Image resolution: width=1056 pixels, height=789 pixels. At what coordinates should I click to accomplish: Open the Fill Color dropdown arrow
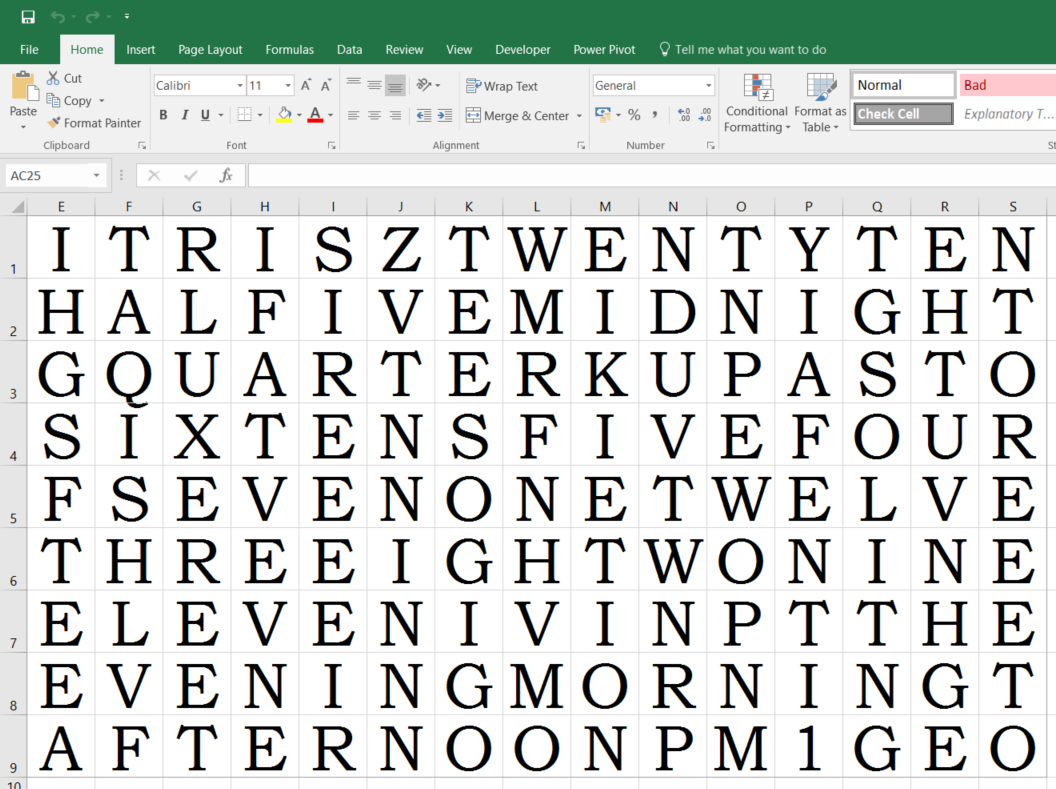pos(299,116)
